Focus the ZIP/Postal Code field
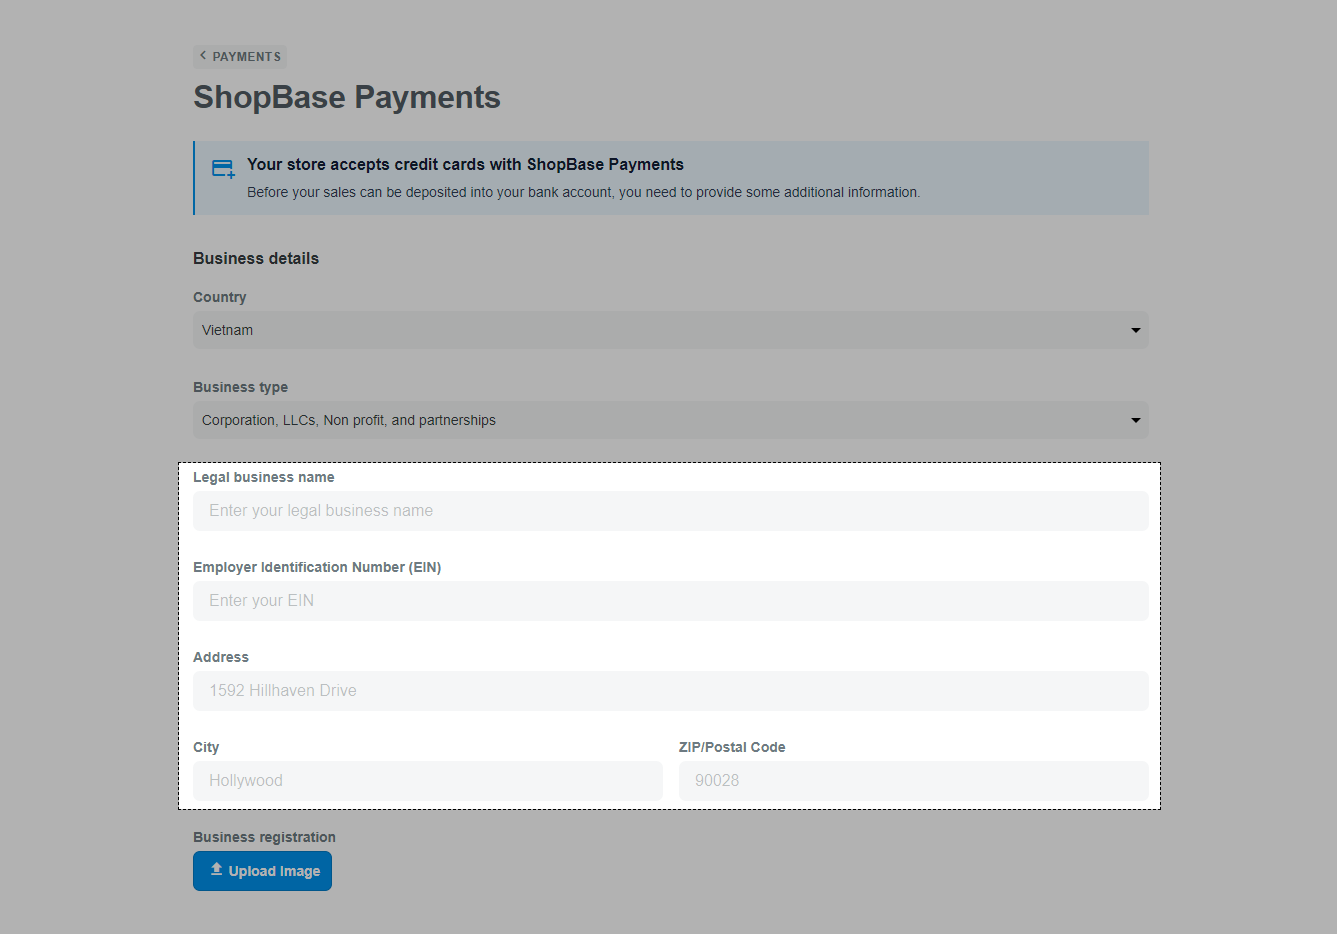The width and height of the screenshot is (1337, 934). [913, 781]
